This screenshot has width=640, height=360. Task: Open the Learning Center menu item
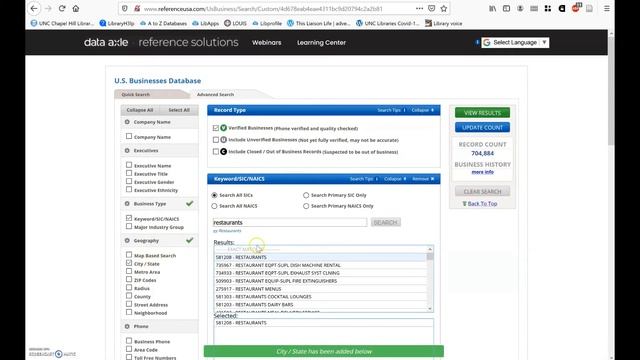coord(321,42)
